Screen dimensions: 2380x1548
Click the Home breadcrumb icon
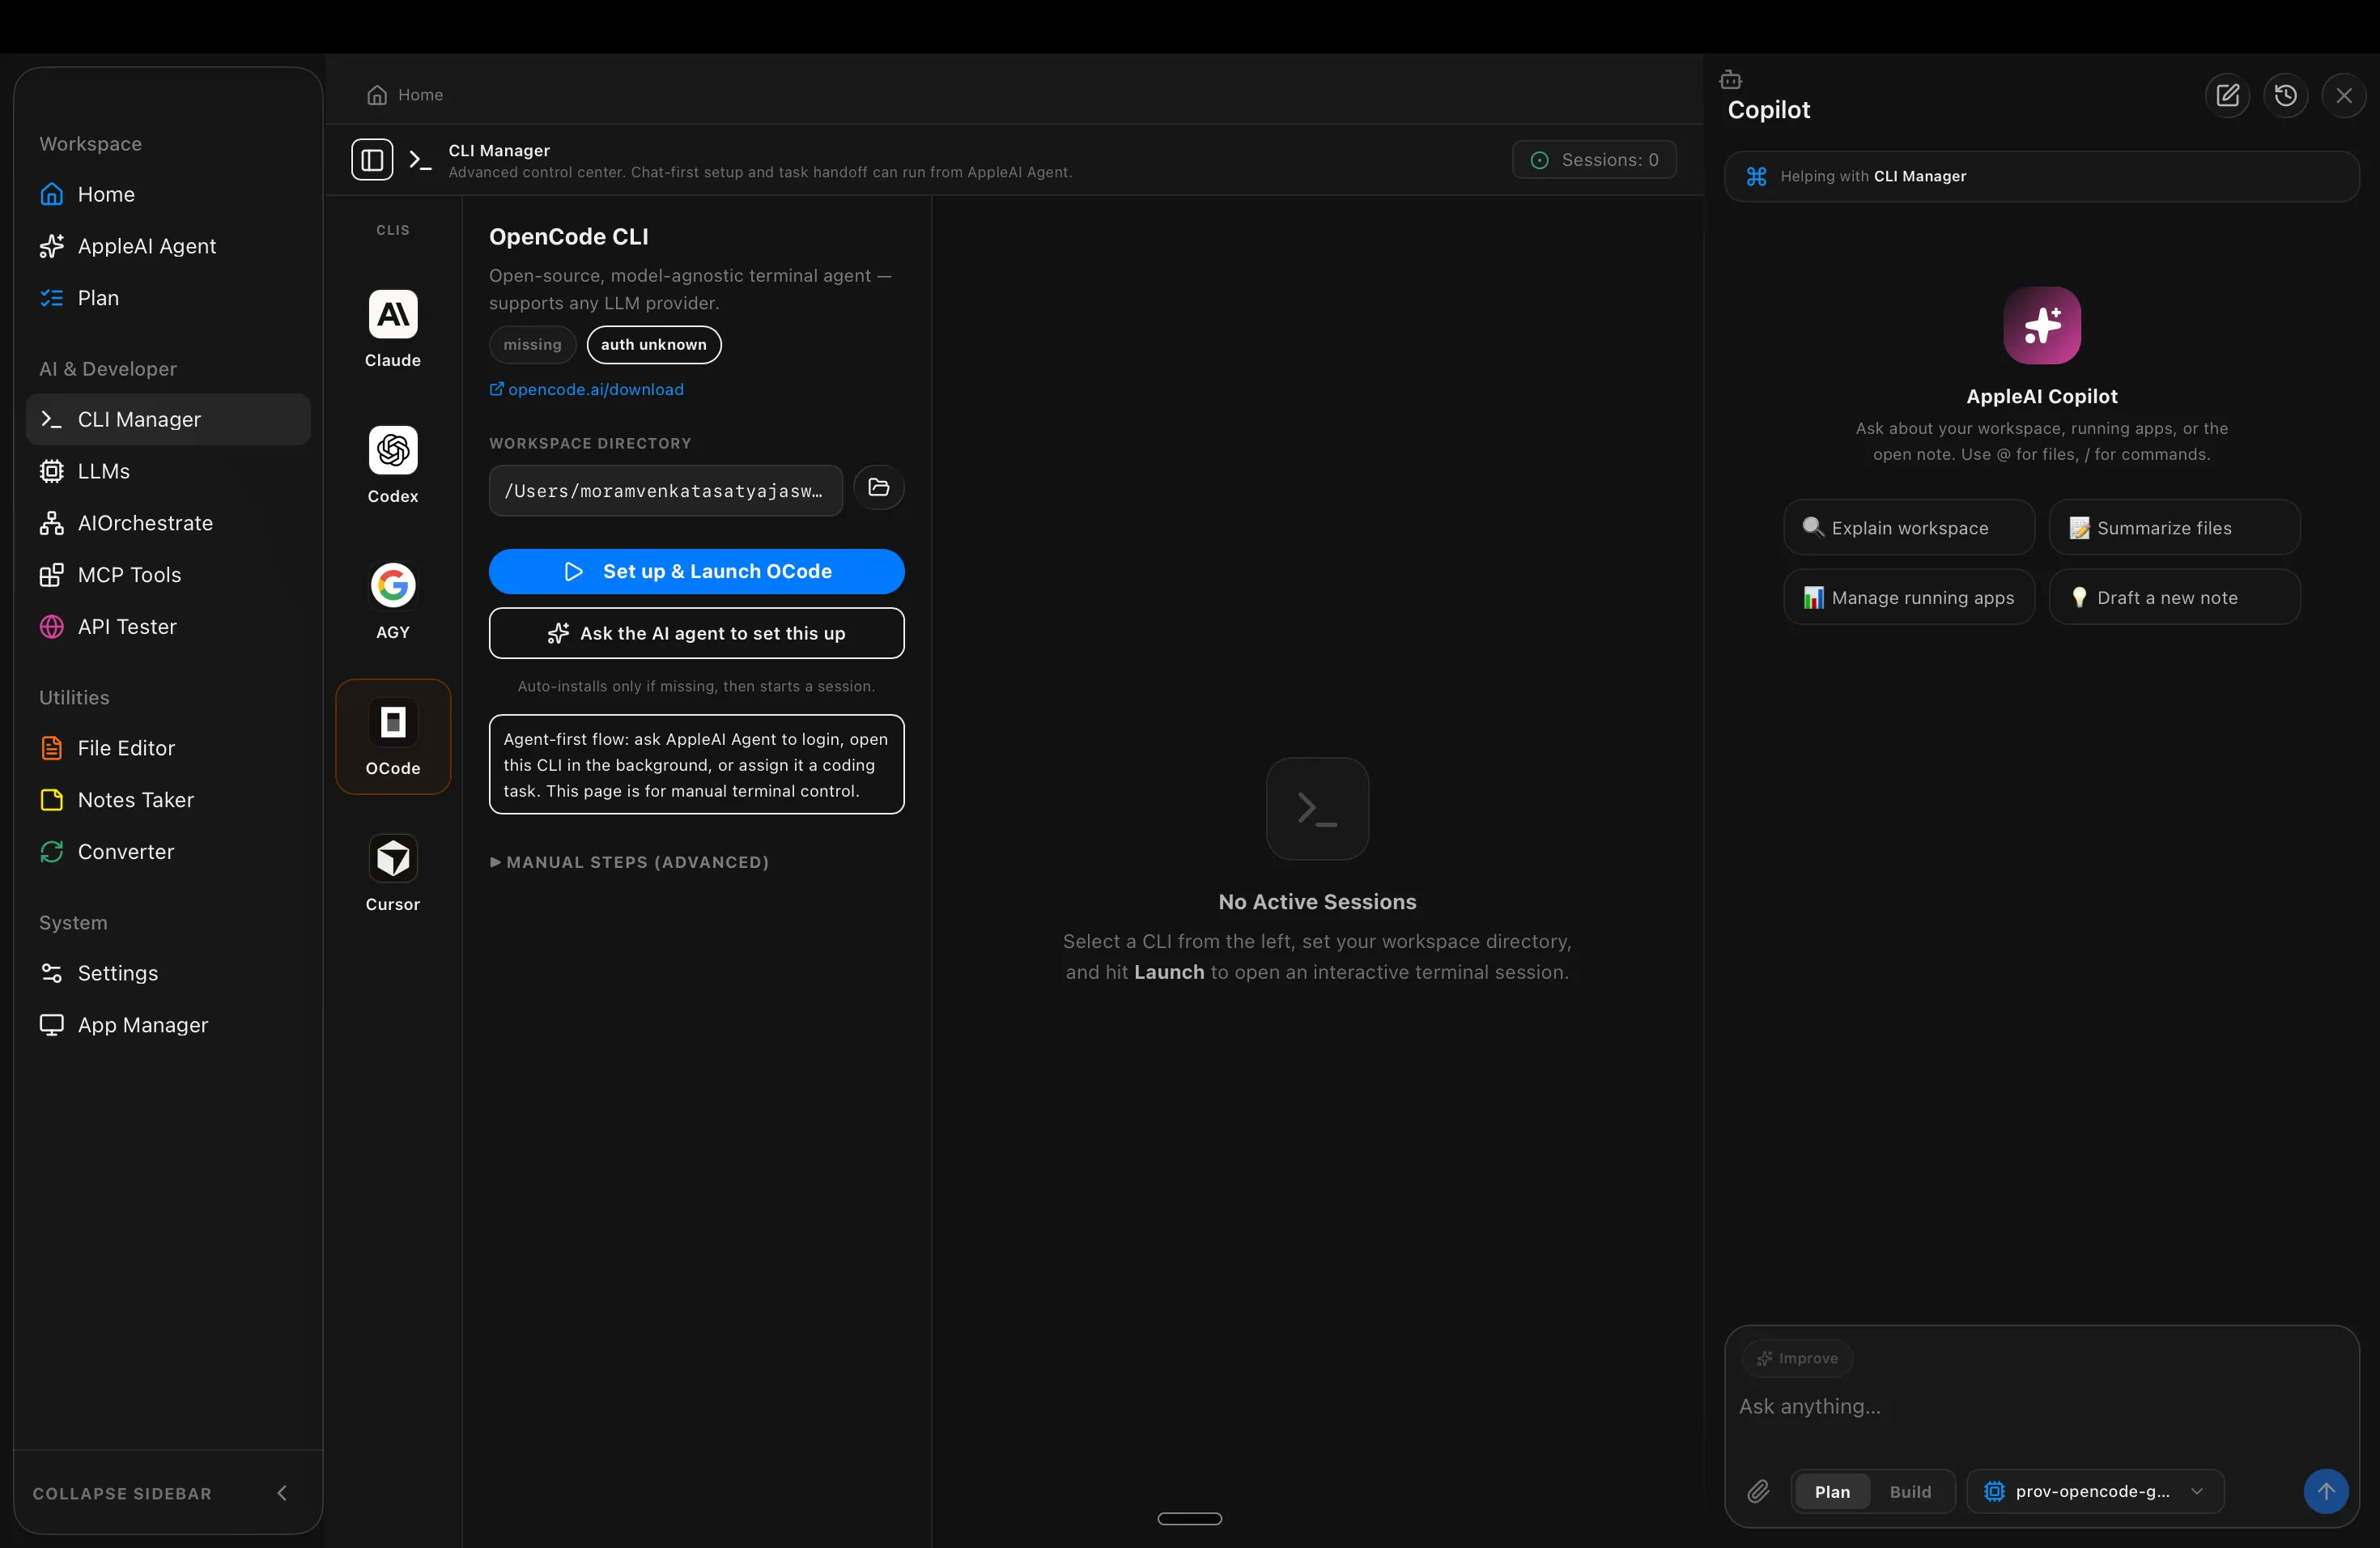coord(377,95)
